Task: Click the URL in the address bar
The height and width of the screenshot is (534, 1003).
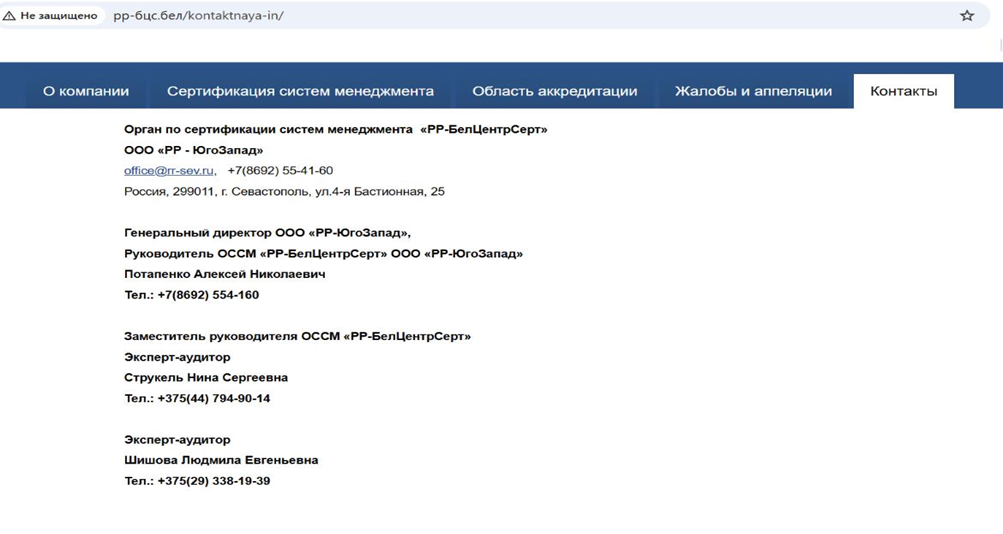Action: [198, 16]
